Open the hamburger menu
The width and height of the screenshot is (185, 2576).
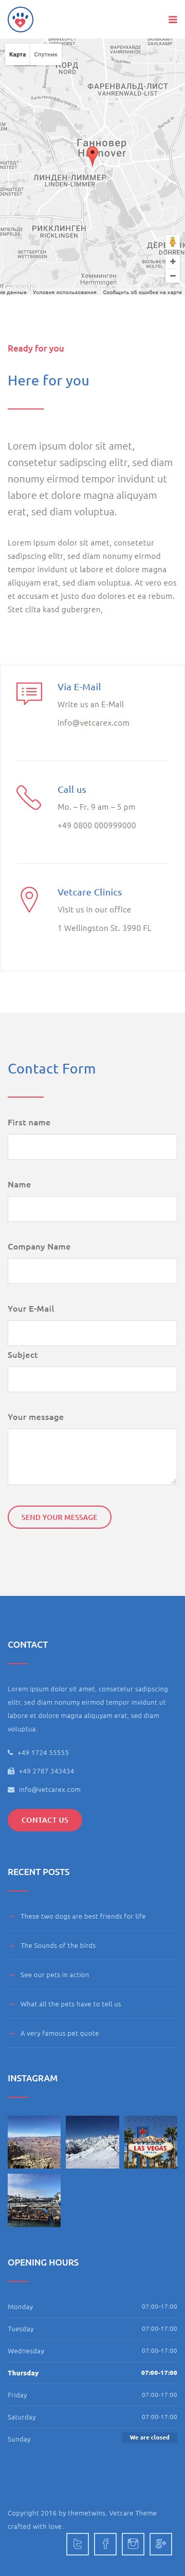[172, 19]
